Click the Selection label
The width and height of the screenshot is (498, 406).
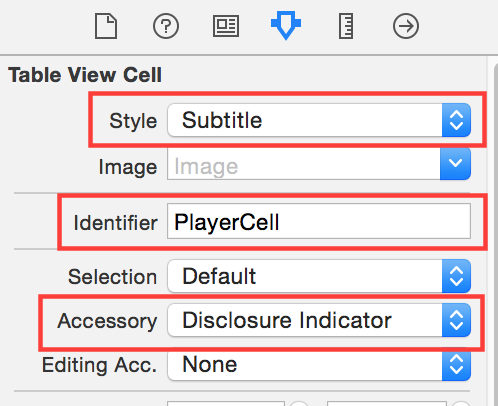pyautogui.click(x=112, y=277)
